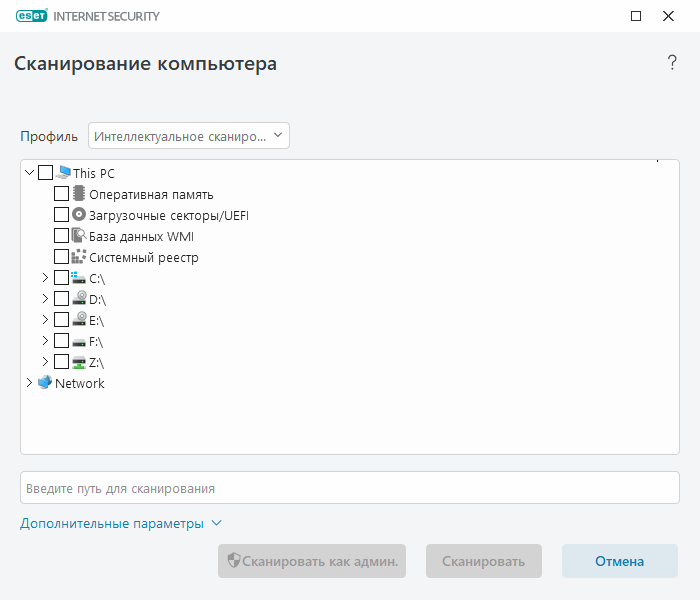The width and height of the screenshot is (700, 600).
Task: Select the Загрузочные секторы/UEFI row text
Action: 169,216
